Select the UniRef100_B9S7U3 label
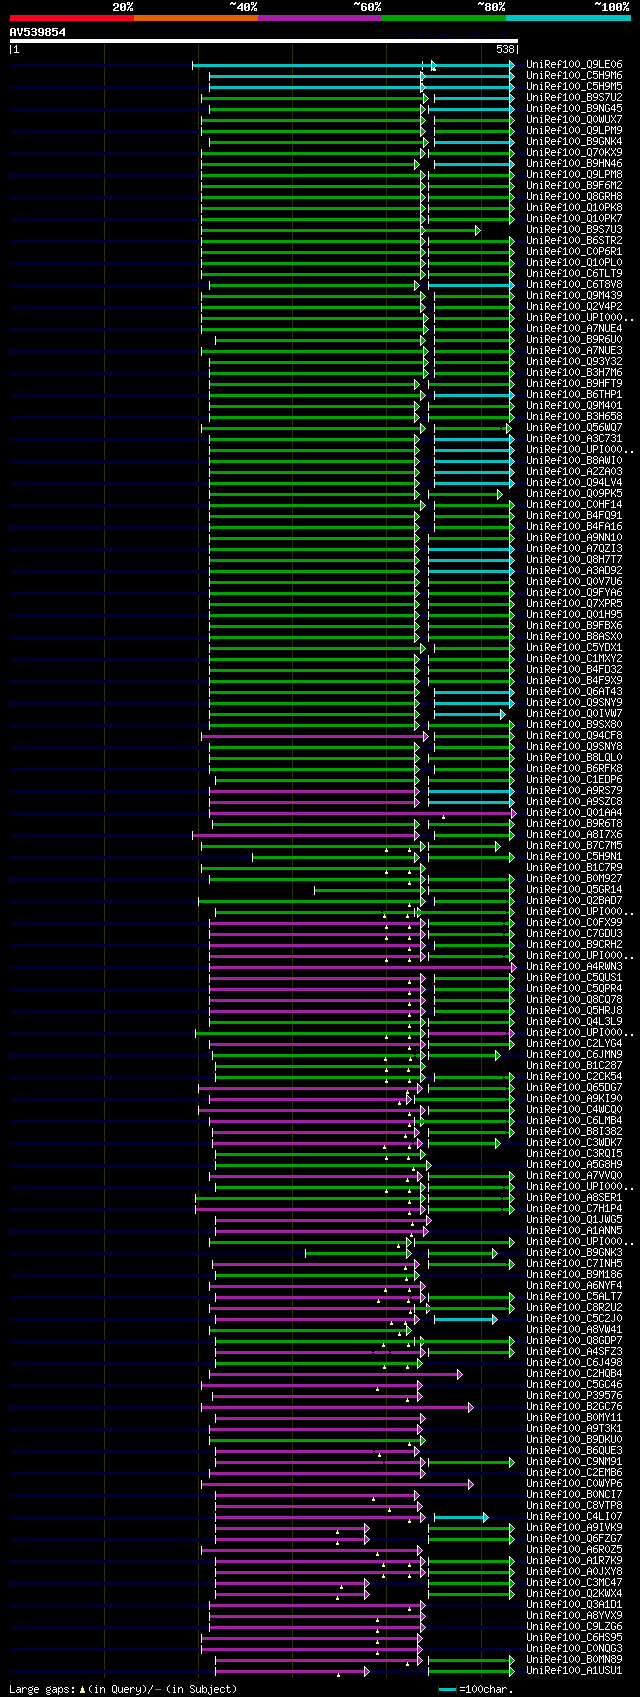The width and height of the screenshot is (640, 1697). click(x=574, y=230)
